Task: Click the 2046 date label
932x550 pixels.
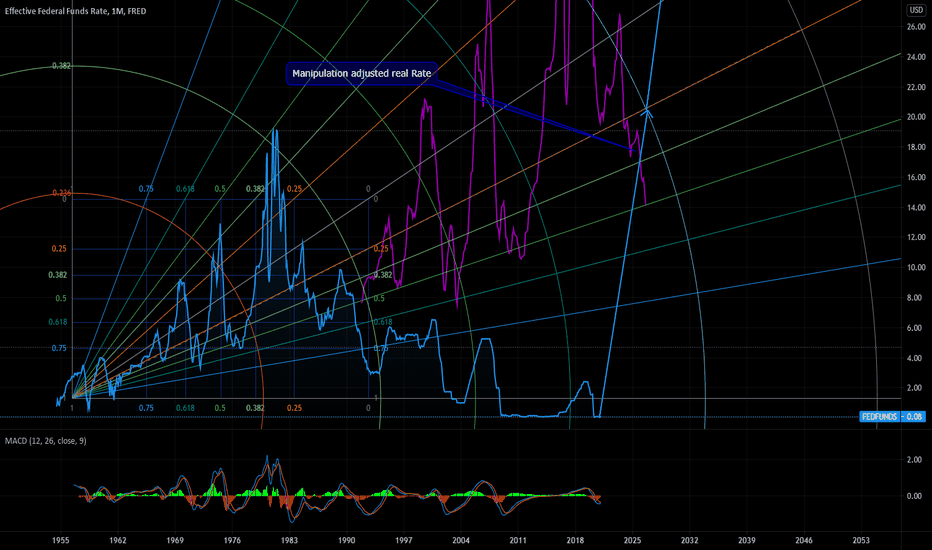Action: click(x=804, y=540)
